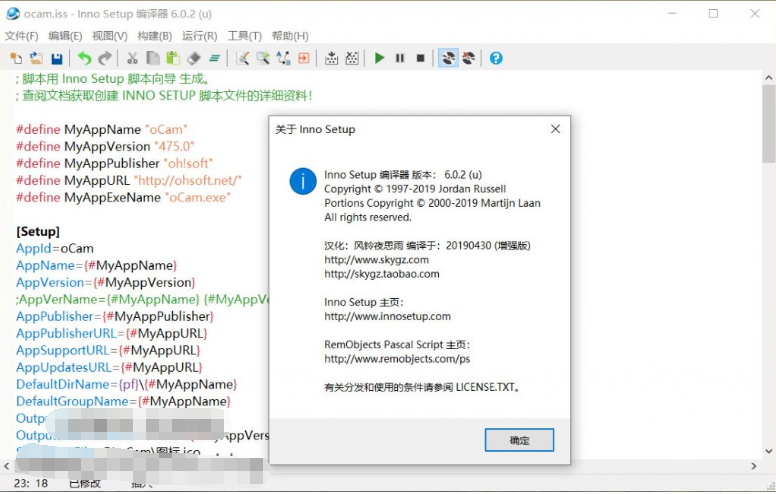
Task: Undo the last edit with the green arrow
Action: click(85, 59)
